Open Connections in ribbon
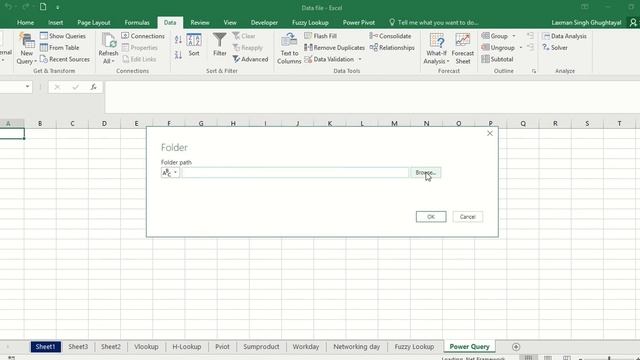The image size is (640, 360). [143, 36]
